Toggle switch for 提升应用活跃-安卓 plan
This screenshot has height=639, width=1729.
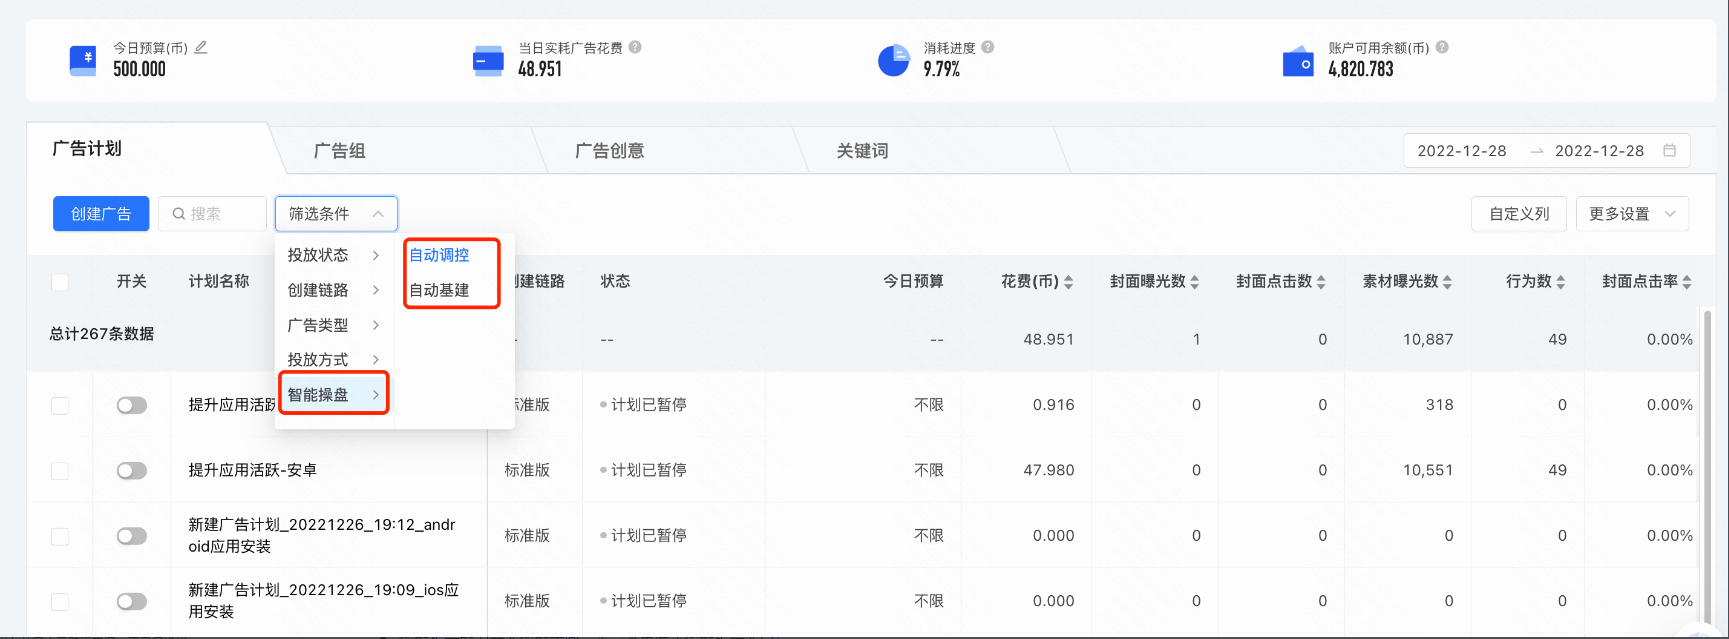coord(131,470)
